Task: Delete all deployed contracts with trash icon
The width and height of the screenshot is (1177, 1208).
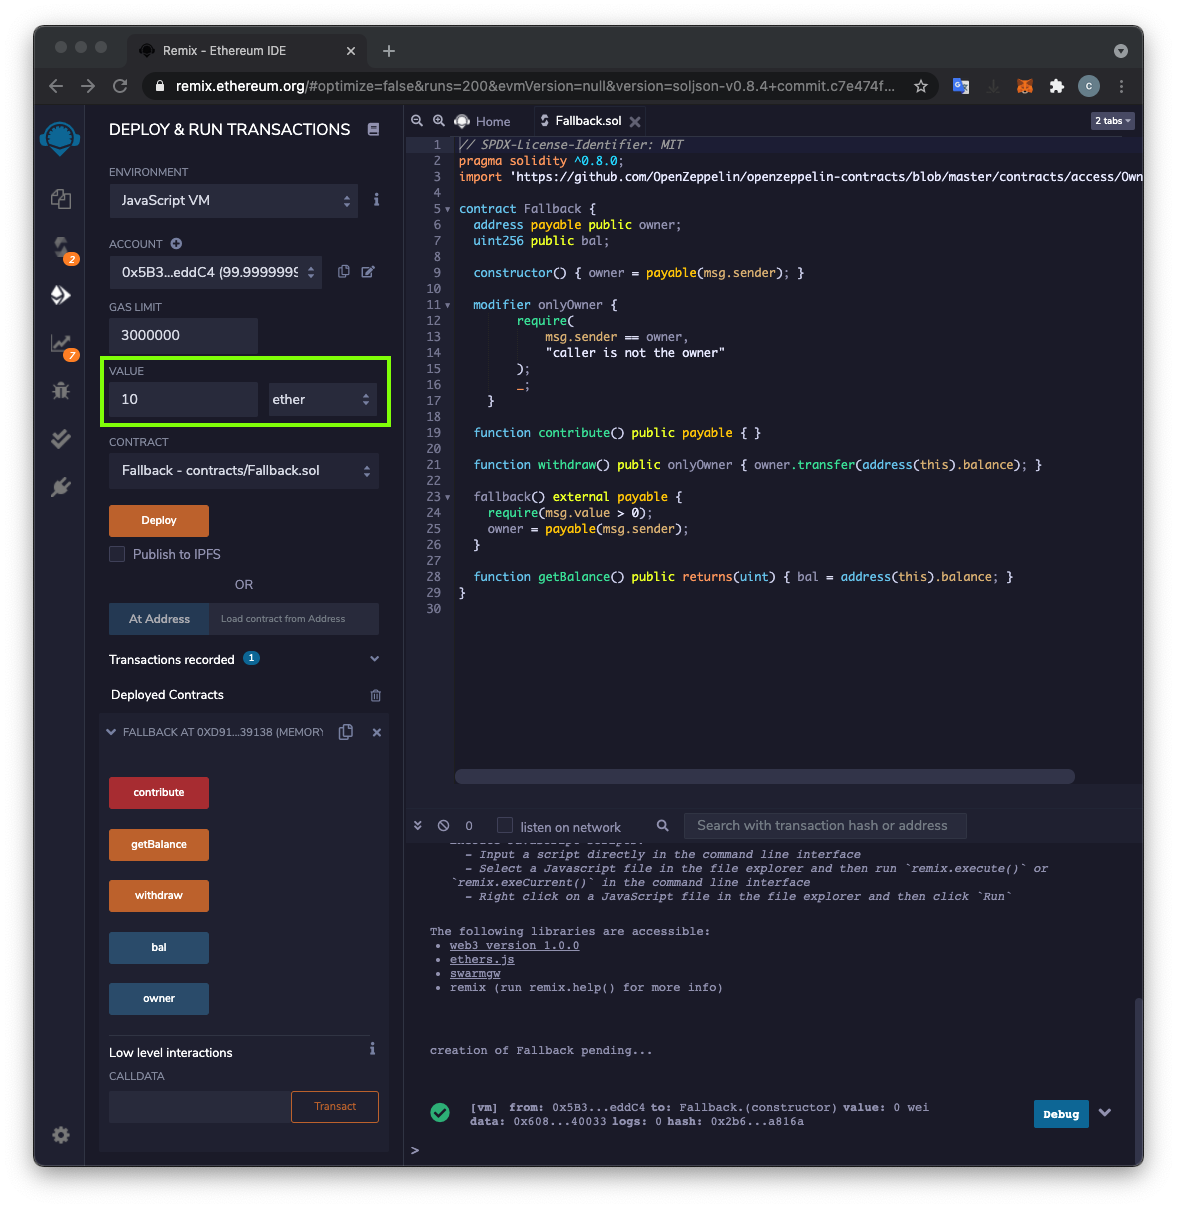Action: tap(376, 696)
